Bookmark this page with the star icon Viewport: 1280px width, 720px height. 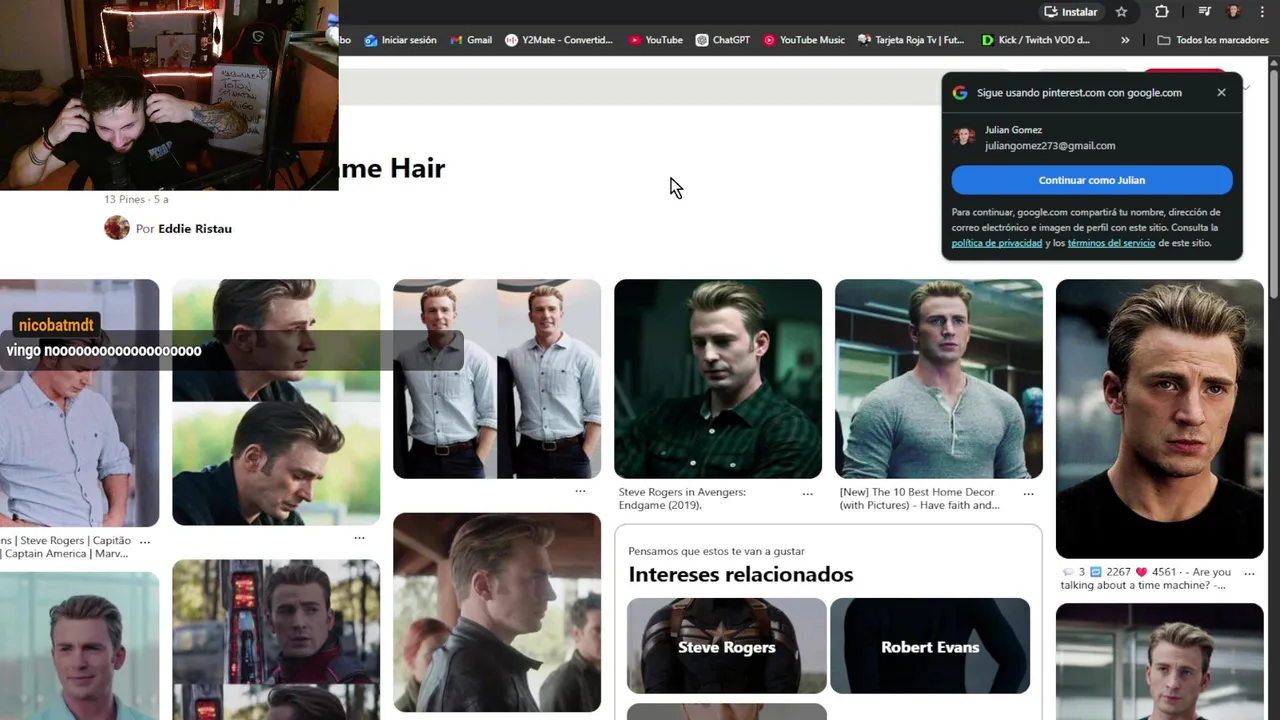coord(1121,12)
